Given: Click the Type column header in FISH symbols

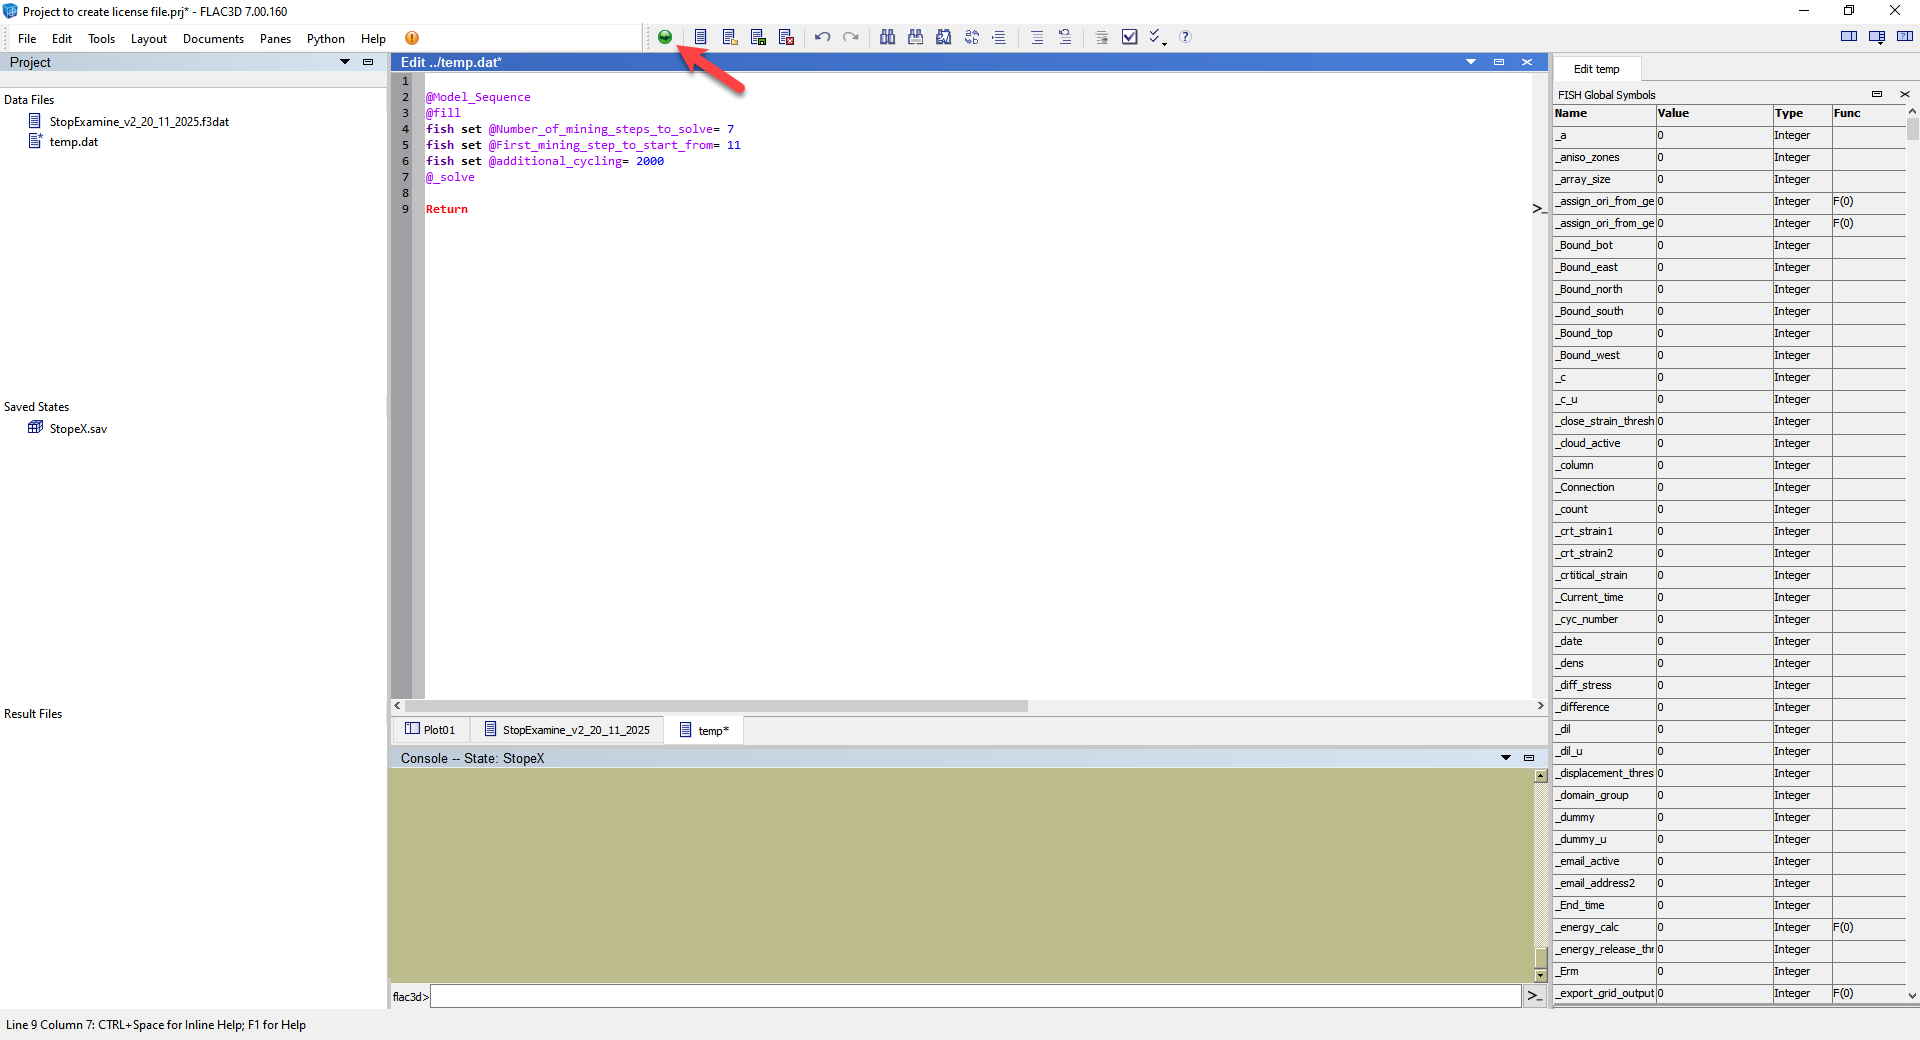Looking at the screenshot, I should (x=1802, y=113).
